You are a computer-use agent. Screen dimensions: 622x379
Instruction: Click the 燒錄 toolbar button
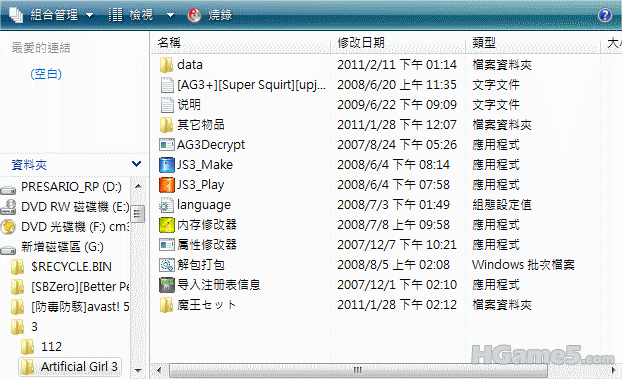[x=210, y=15]
